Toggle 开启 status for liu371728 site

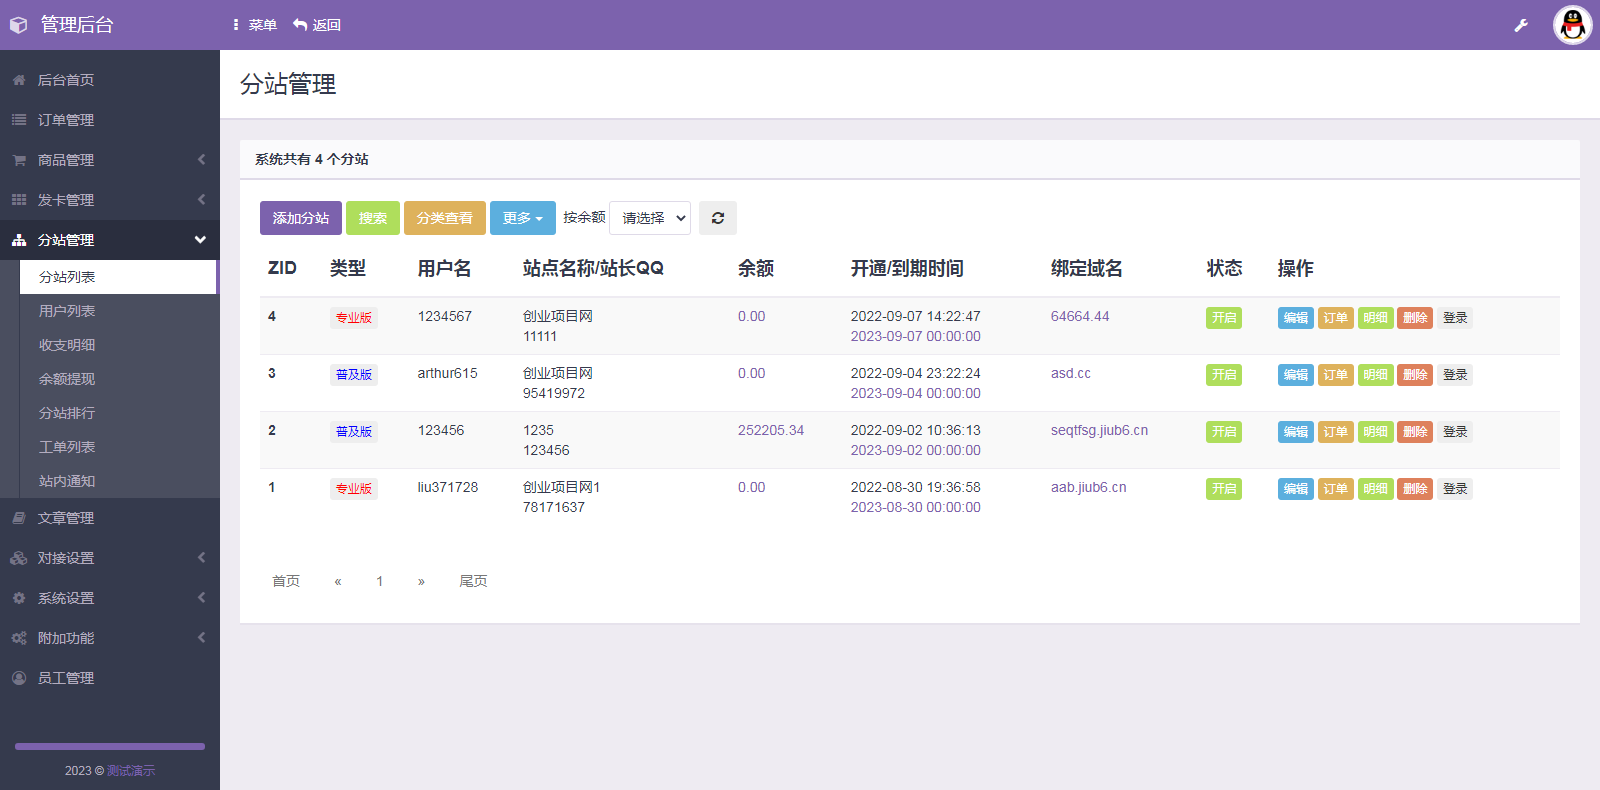(x=1223, y=489)
